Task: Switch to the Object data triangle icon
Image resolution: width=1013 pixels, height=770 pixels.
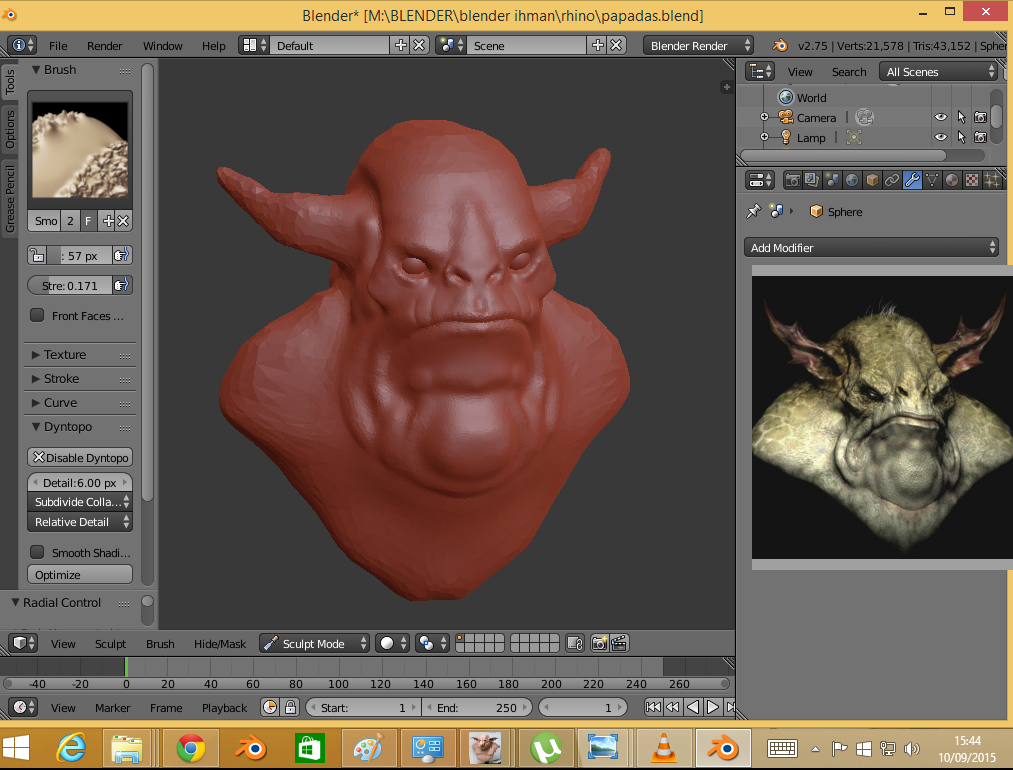Action: (932, 180)
